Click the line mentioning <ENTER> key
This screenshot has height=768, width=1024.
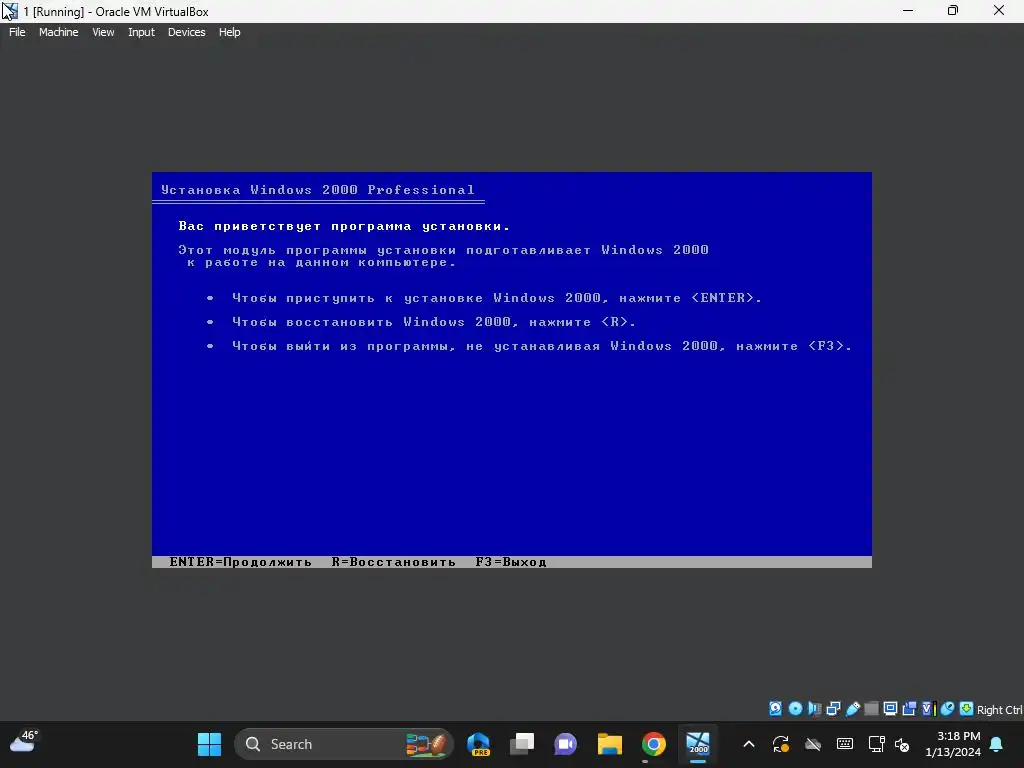496,298
